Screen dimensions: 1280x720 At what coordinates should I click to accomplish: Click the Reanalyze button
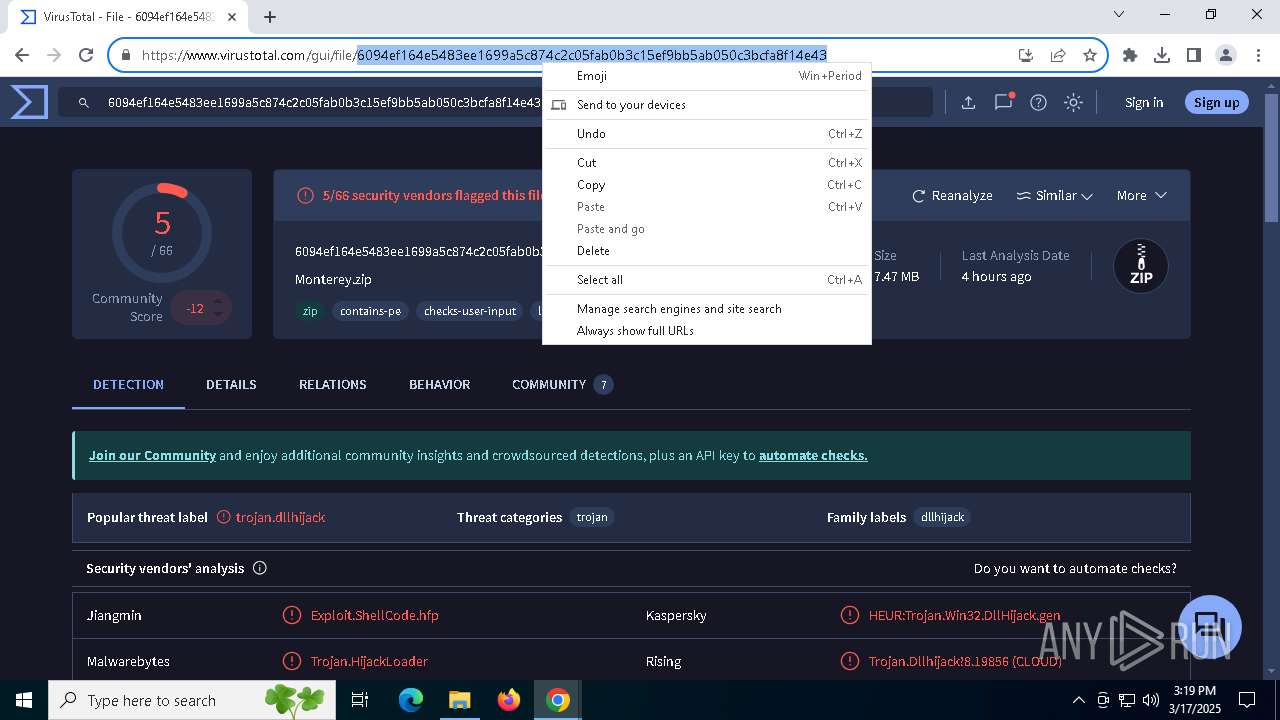pos(952,195)
